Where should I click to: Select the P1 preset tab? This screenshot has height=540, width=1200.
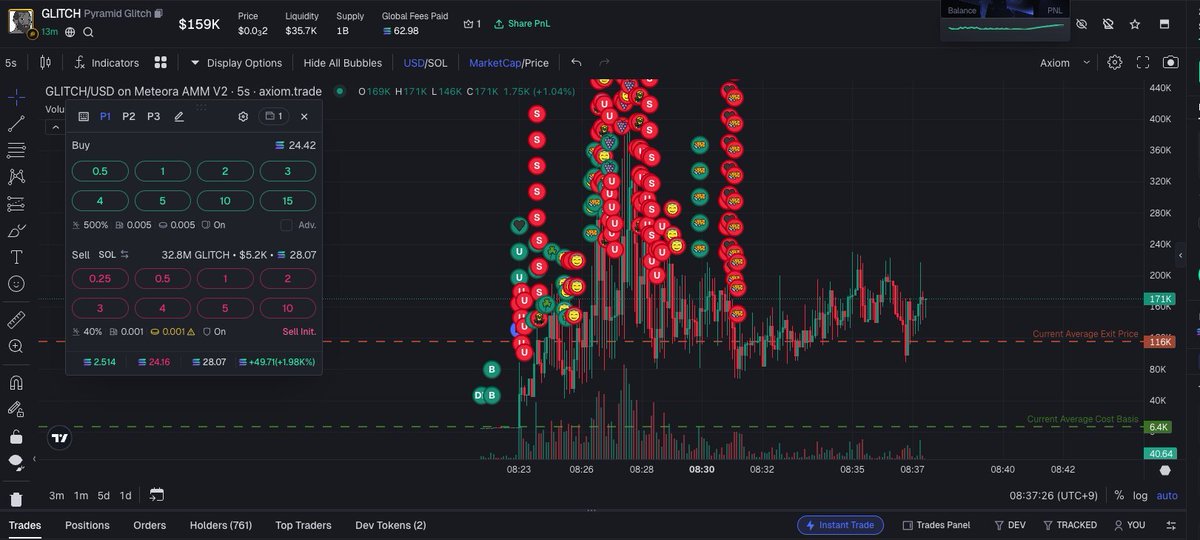(105, 116)
